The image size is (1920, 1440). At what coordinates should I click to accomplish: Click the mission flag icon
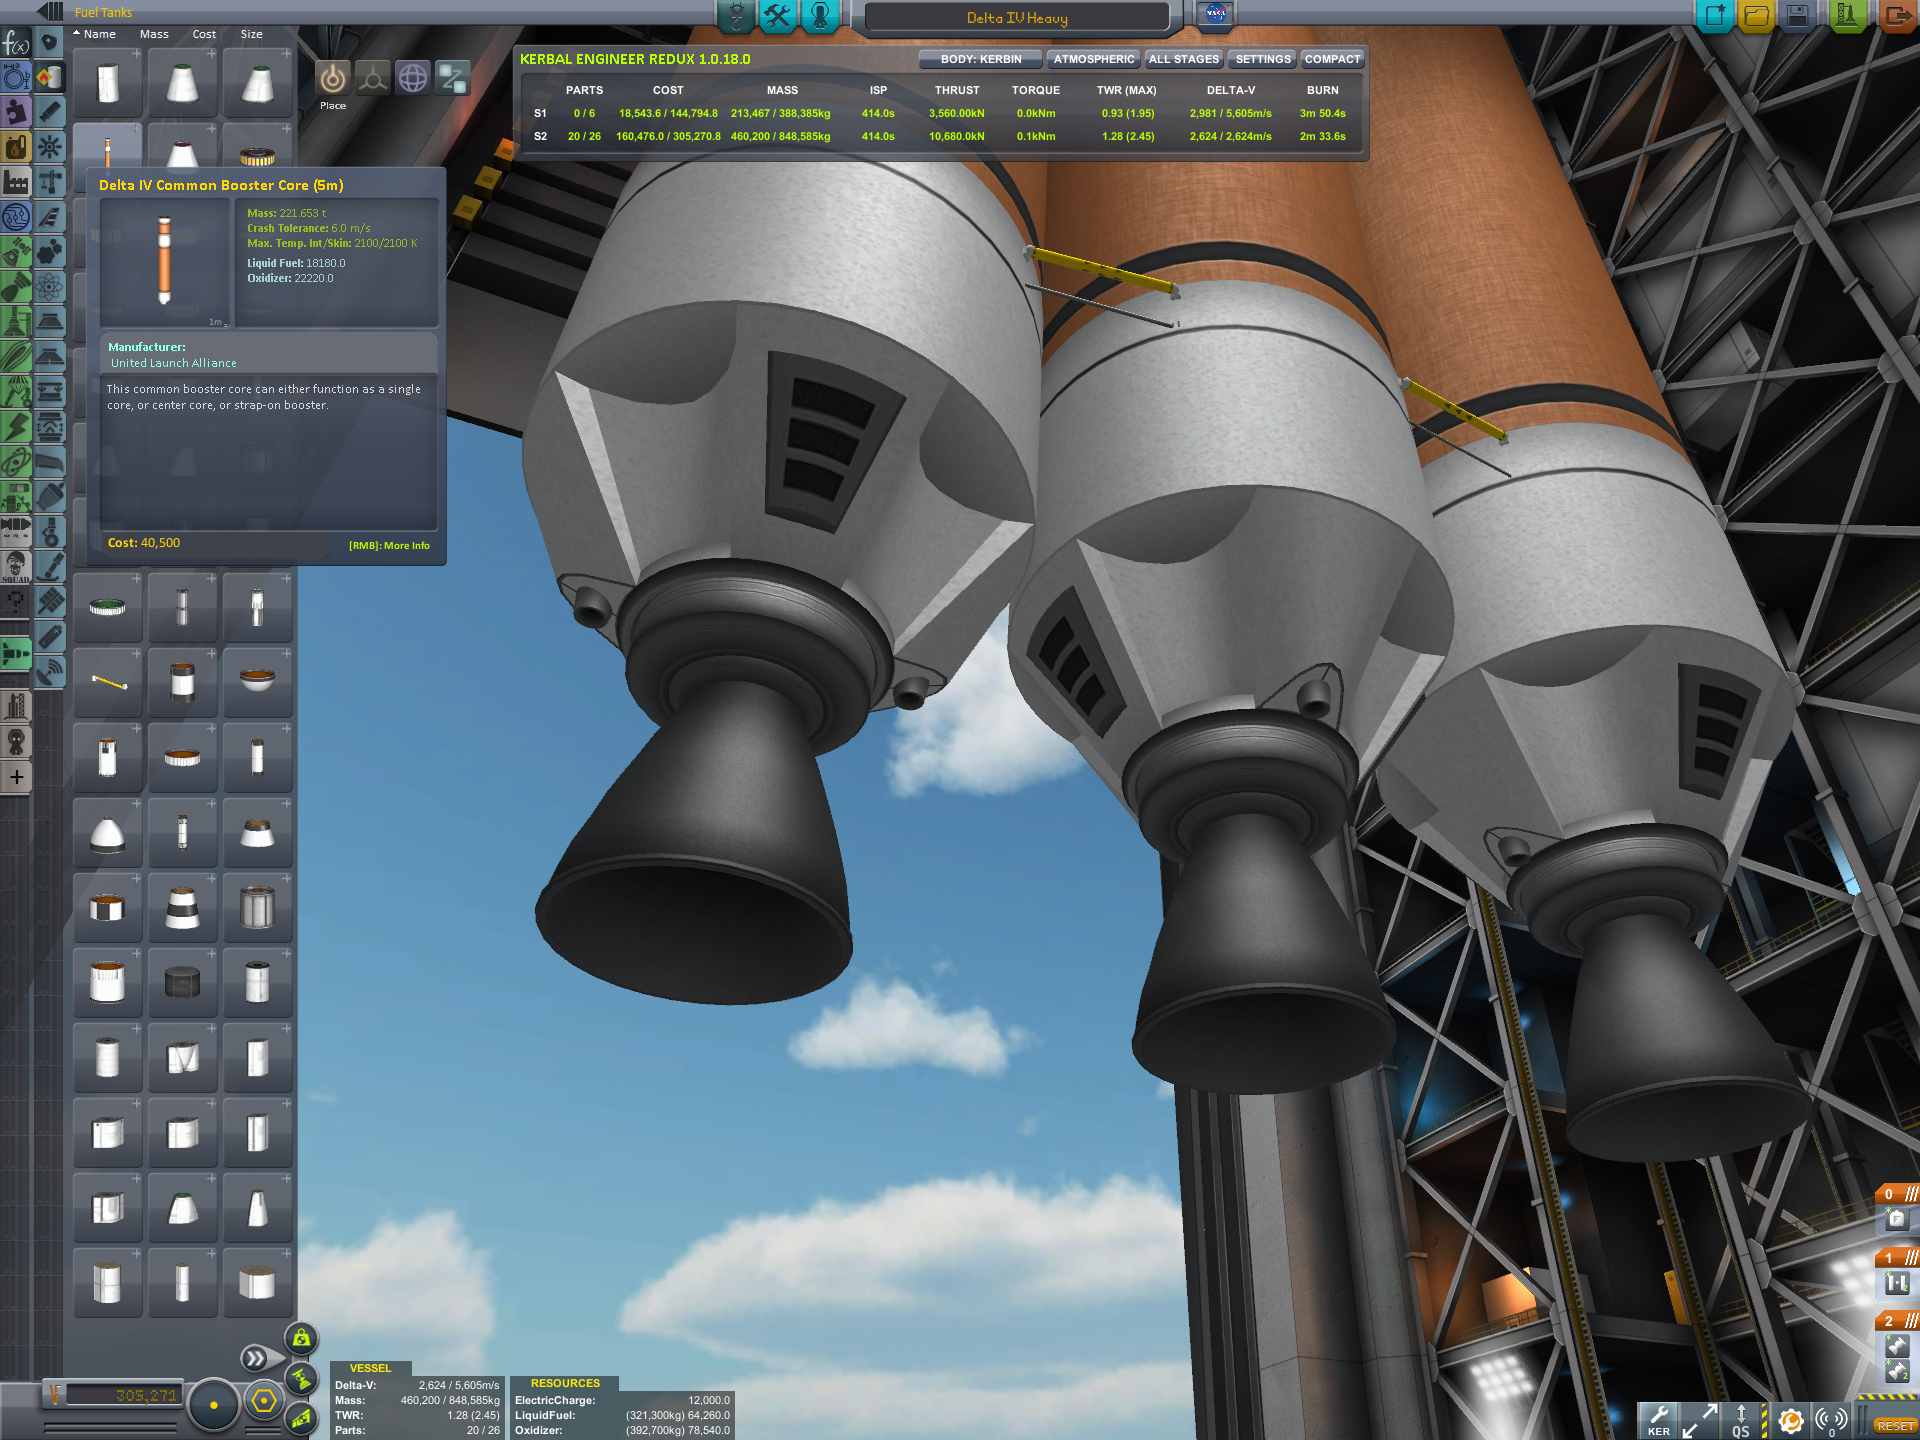point(1215,15)
